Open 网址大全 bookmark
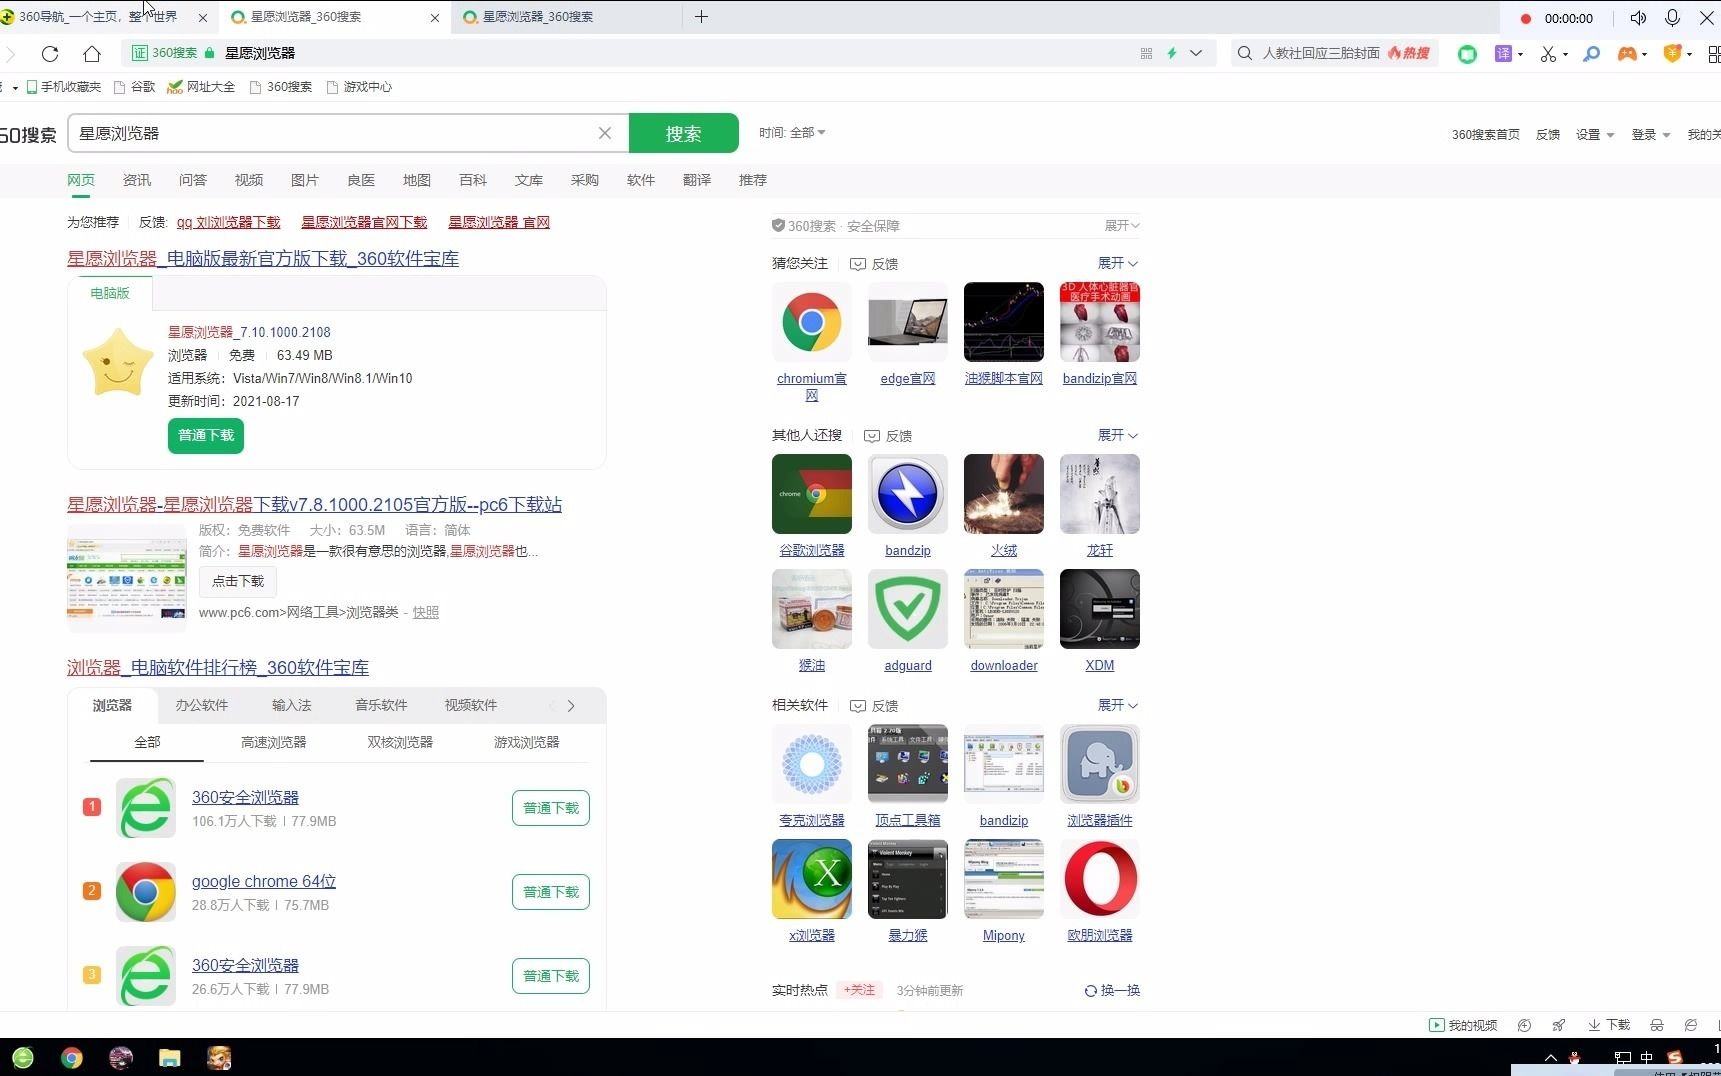This screenshot has height=1076, width=1721. point(201,87)
